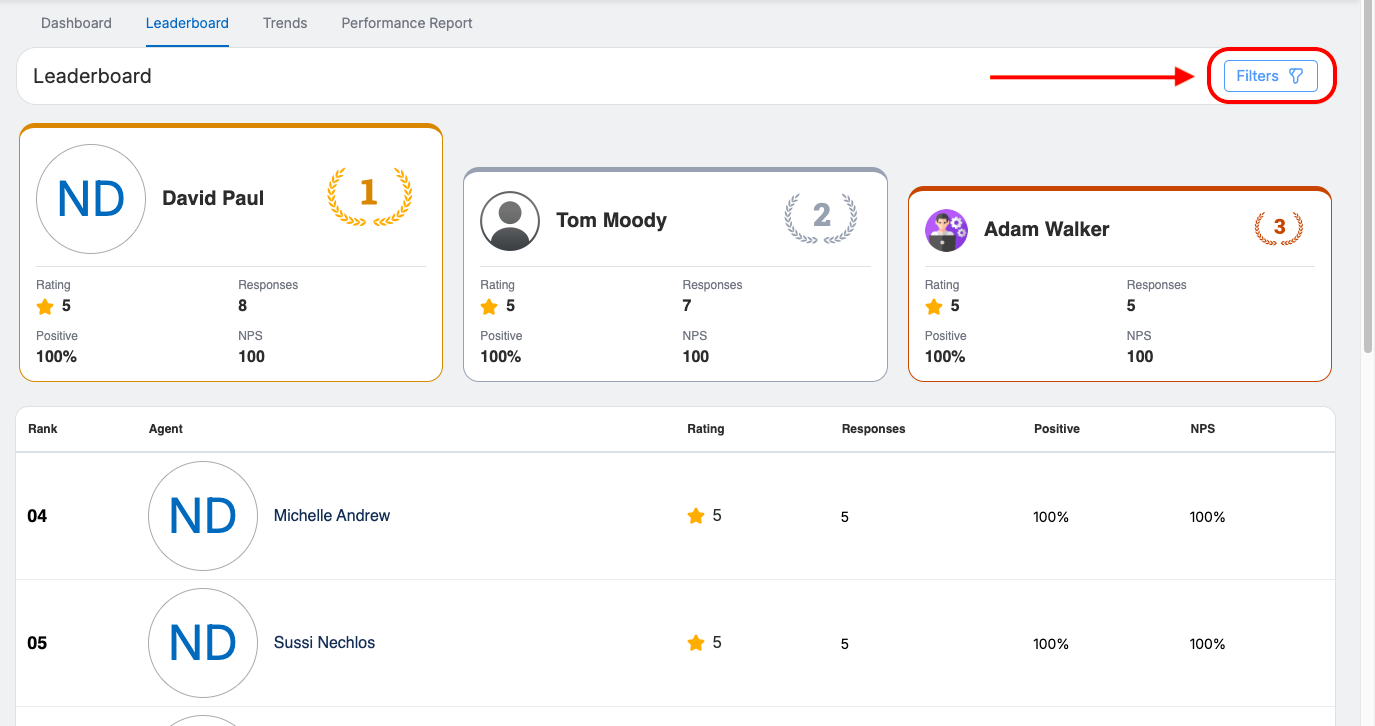Open Michelle Andrew's agent profile link
1375x726 pixels.
332,516
